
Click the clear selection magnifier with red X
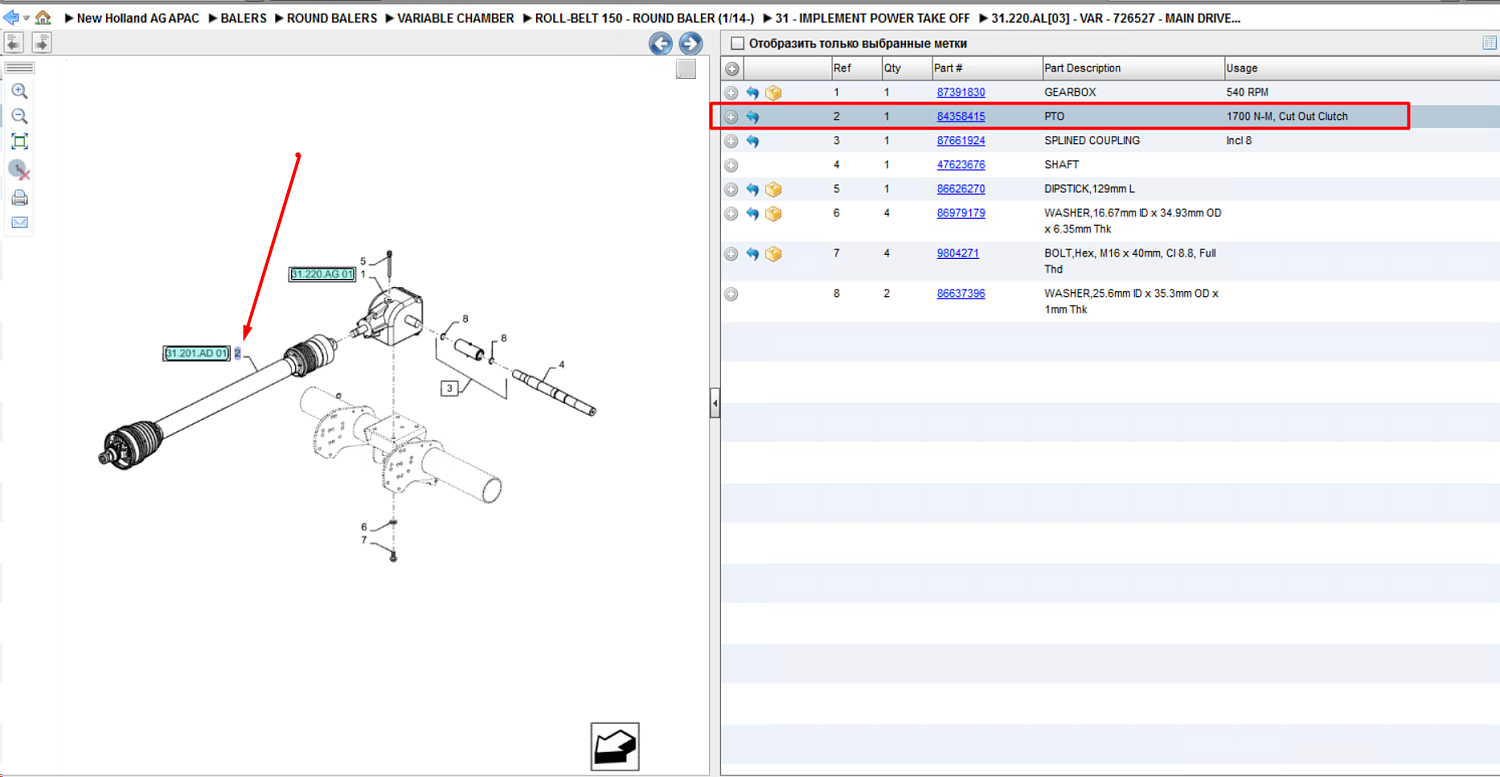pyautogui.click(x=19, y=169)
